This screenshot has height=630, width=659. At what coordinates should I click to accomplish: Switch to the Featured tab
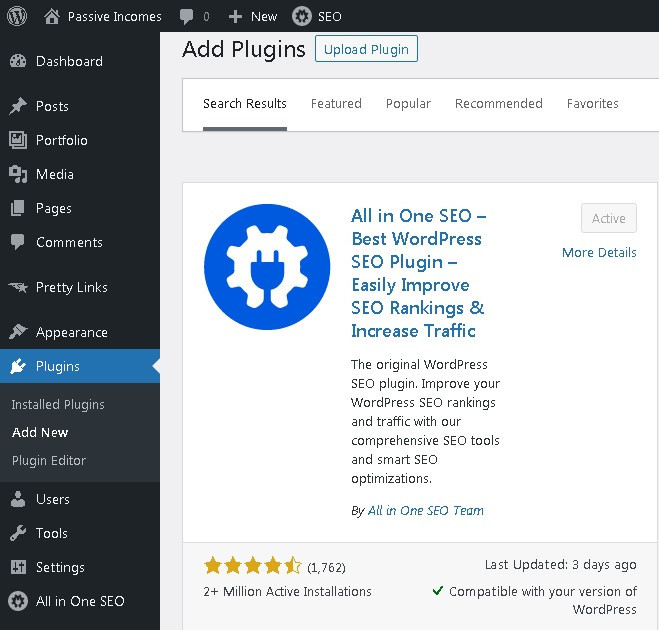tap(336, 104)
